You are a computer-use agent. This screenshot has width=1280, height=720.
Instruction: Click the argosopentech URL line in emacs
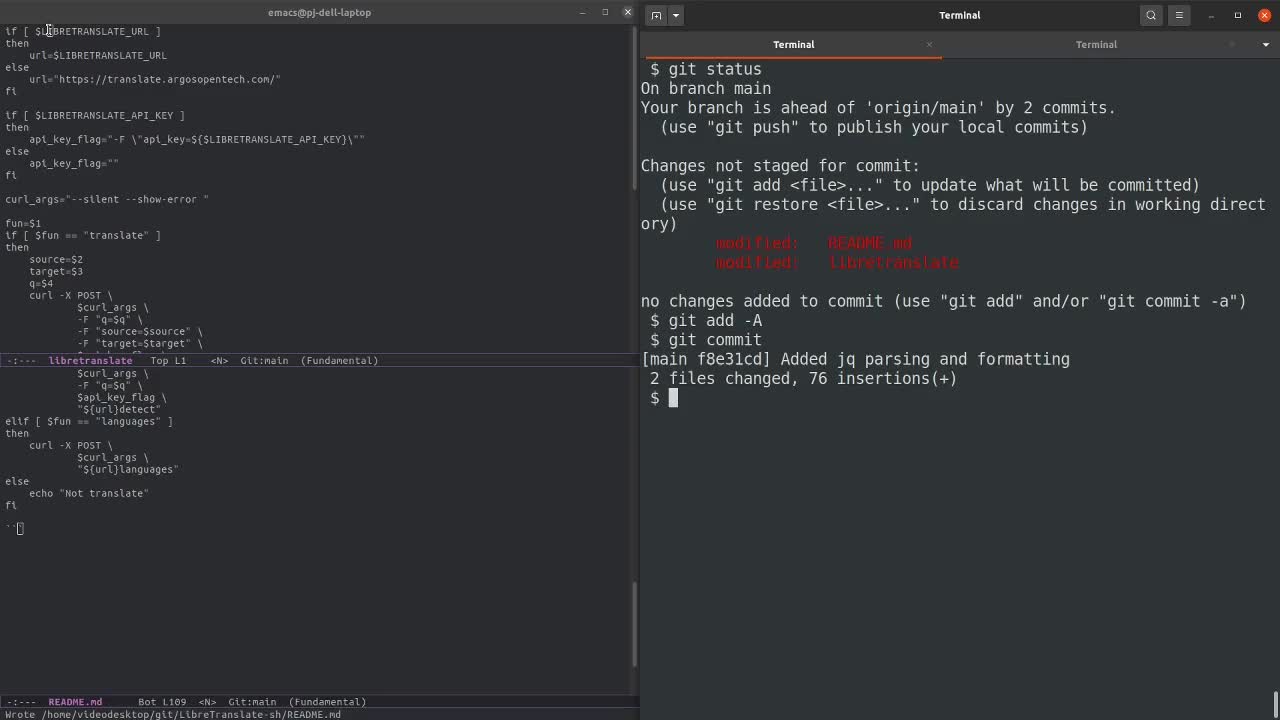point(154,79)
